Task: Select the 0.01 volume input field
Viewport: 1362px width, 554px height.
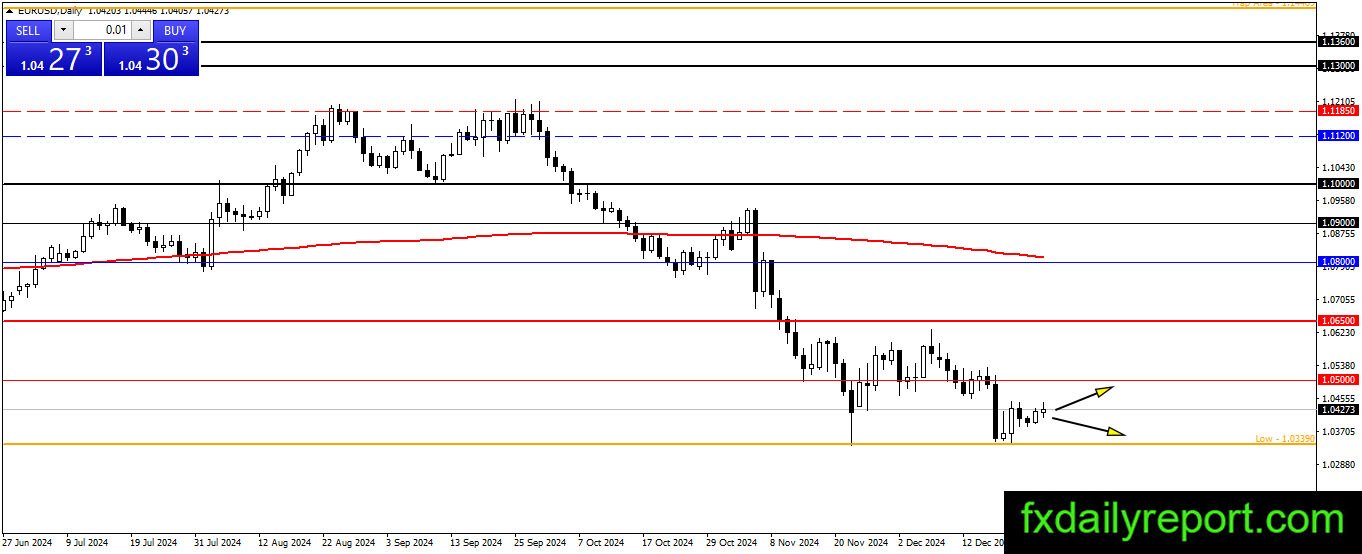Action: [x=102, y=30]
